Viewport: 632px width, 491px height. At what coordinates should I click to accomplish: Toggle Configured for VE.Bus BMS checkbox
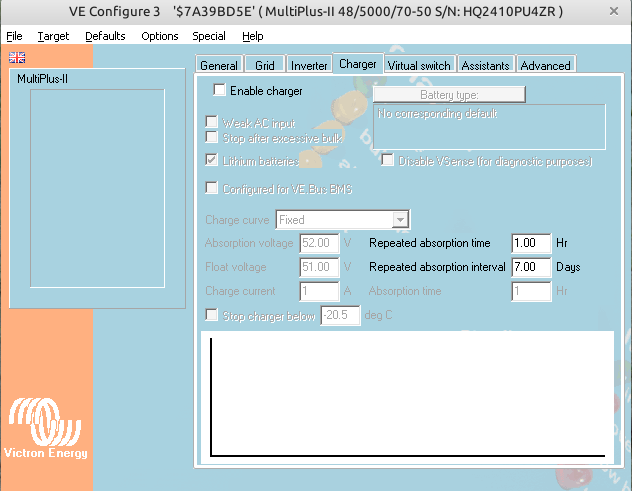click(212, 188)
